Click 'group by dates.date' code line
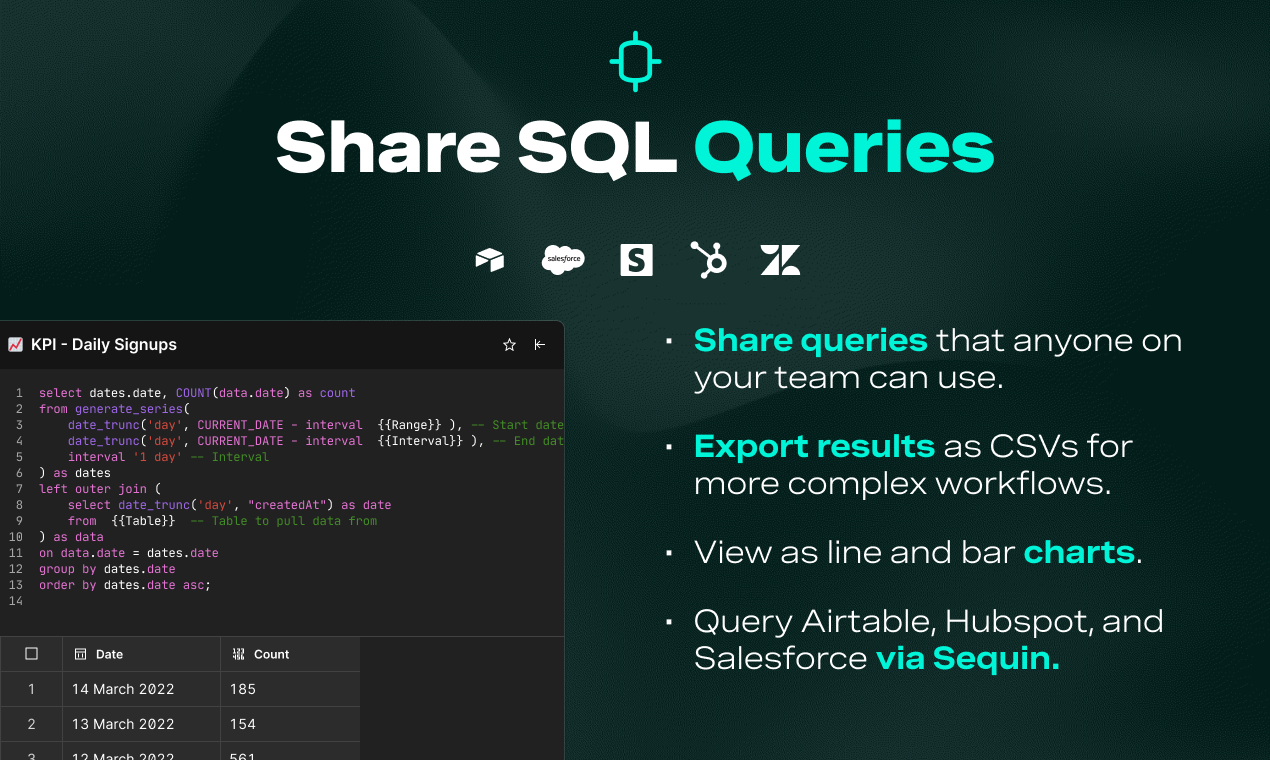 (107, 569)
